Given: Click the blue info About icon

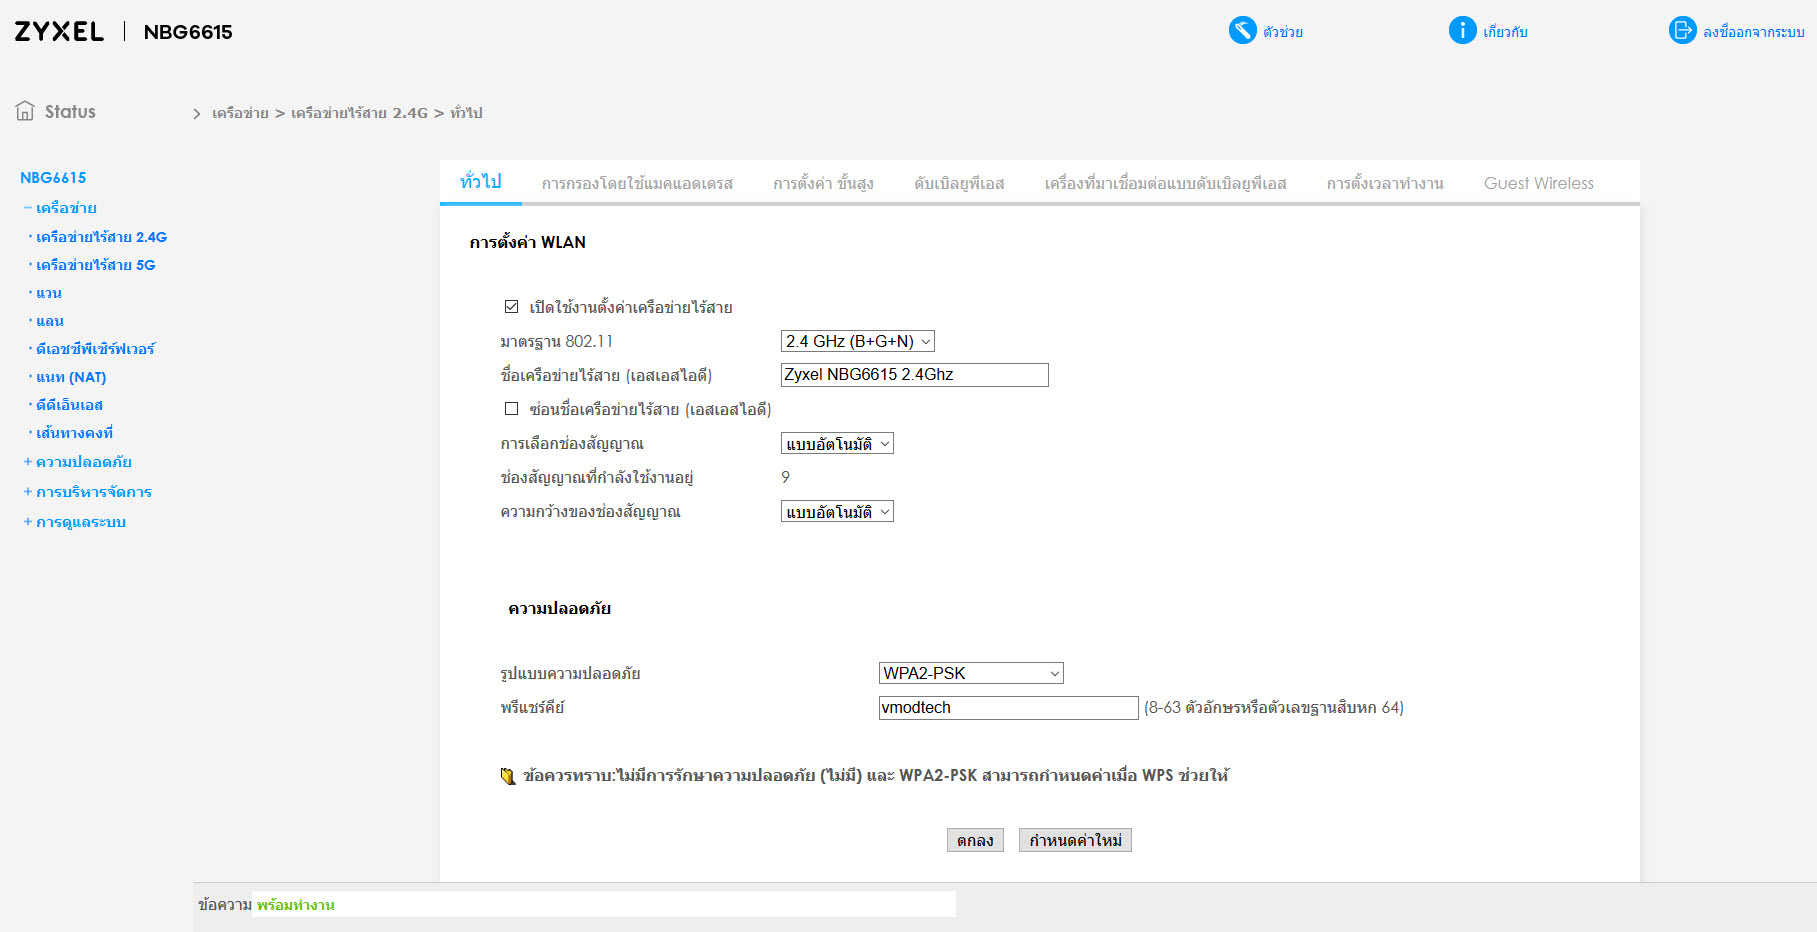Looking at the screenshot, I should (1462, 31).
